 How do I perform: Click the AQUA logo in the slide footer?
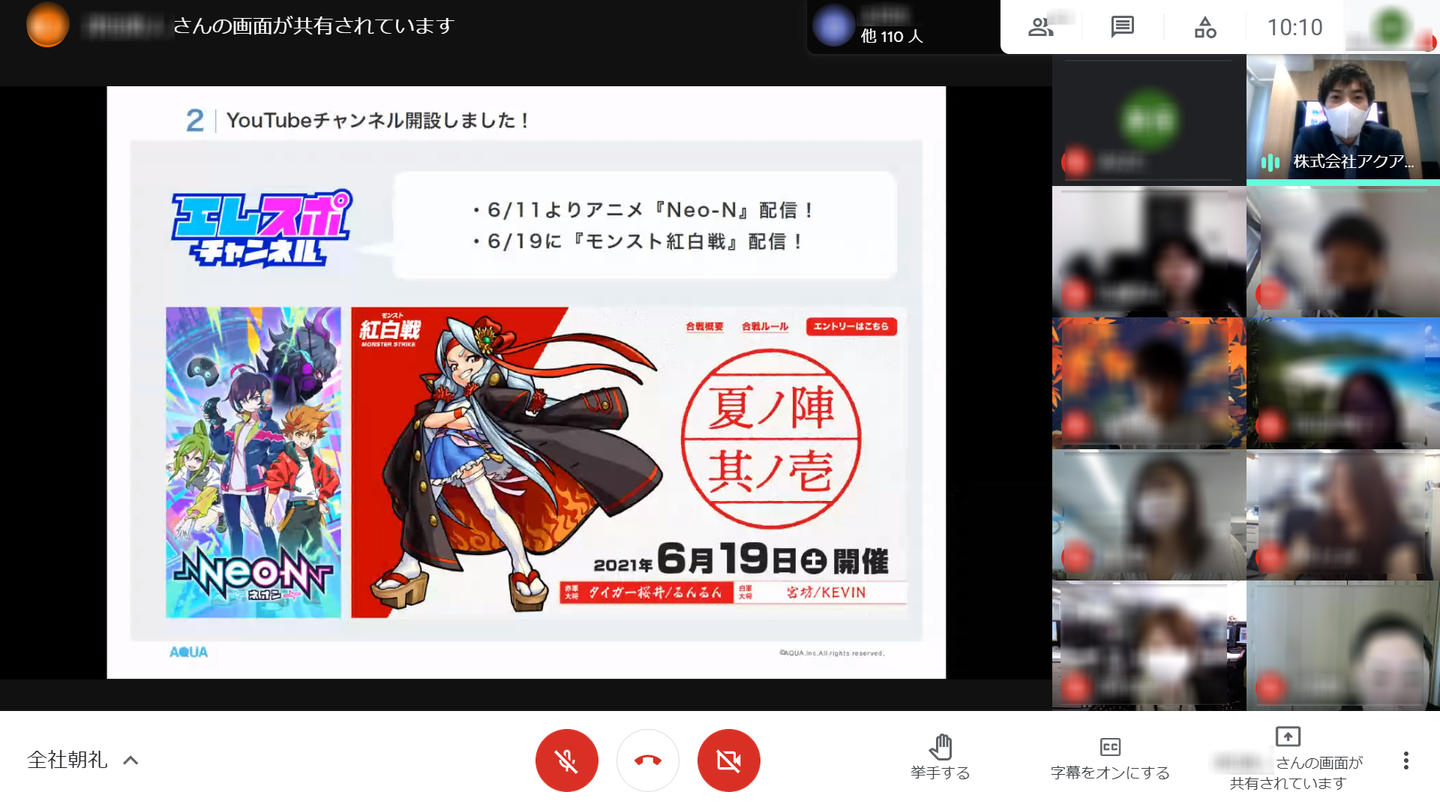click(x=188, y=652)
